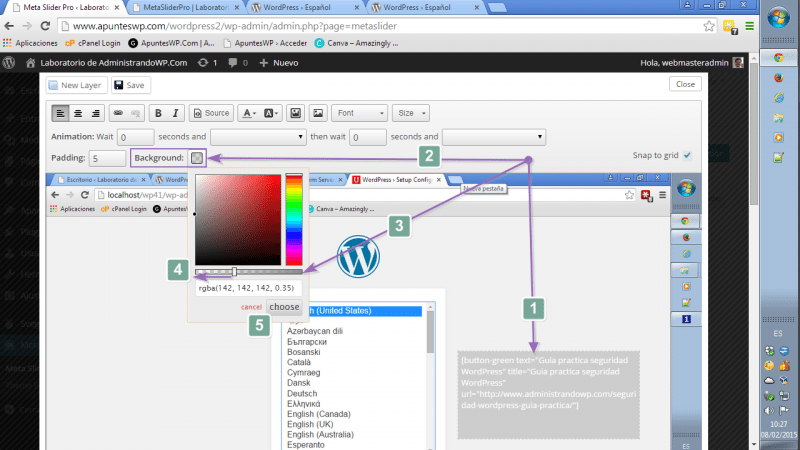The width and height of the screenshot is (800, 450).
Task: Bookmark this page with star icon
Action: point(709,26)
